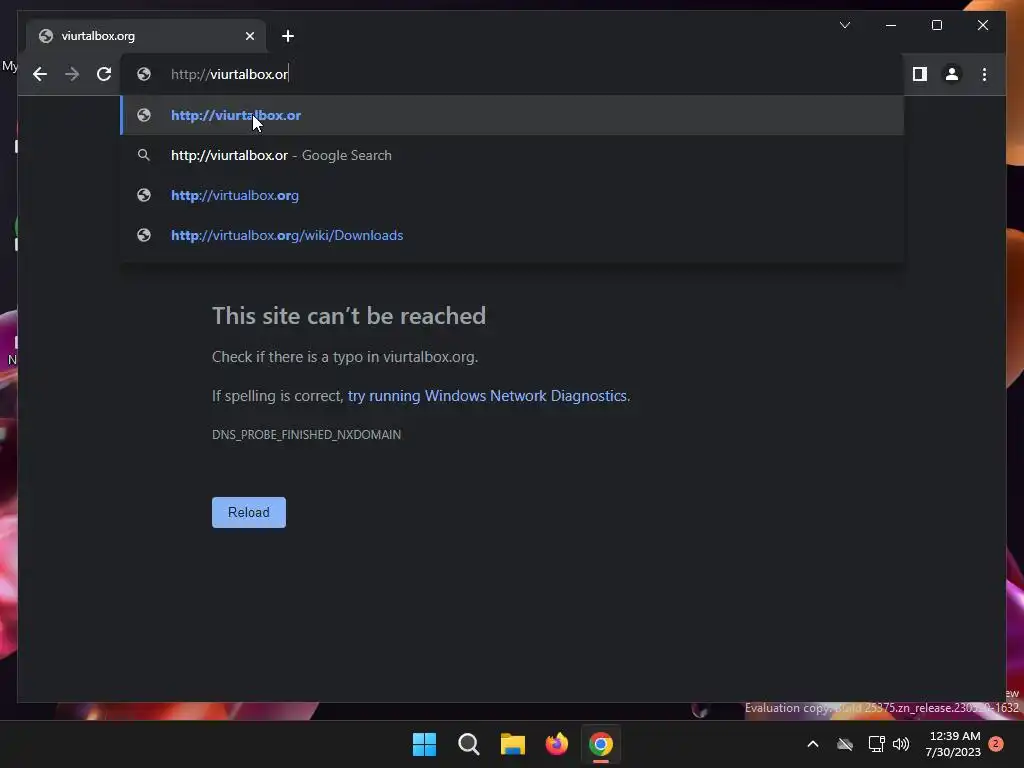Click the volume speaker tray icon
The width and height of the screenshot is (1024, 768).
pos(901,744)
